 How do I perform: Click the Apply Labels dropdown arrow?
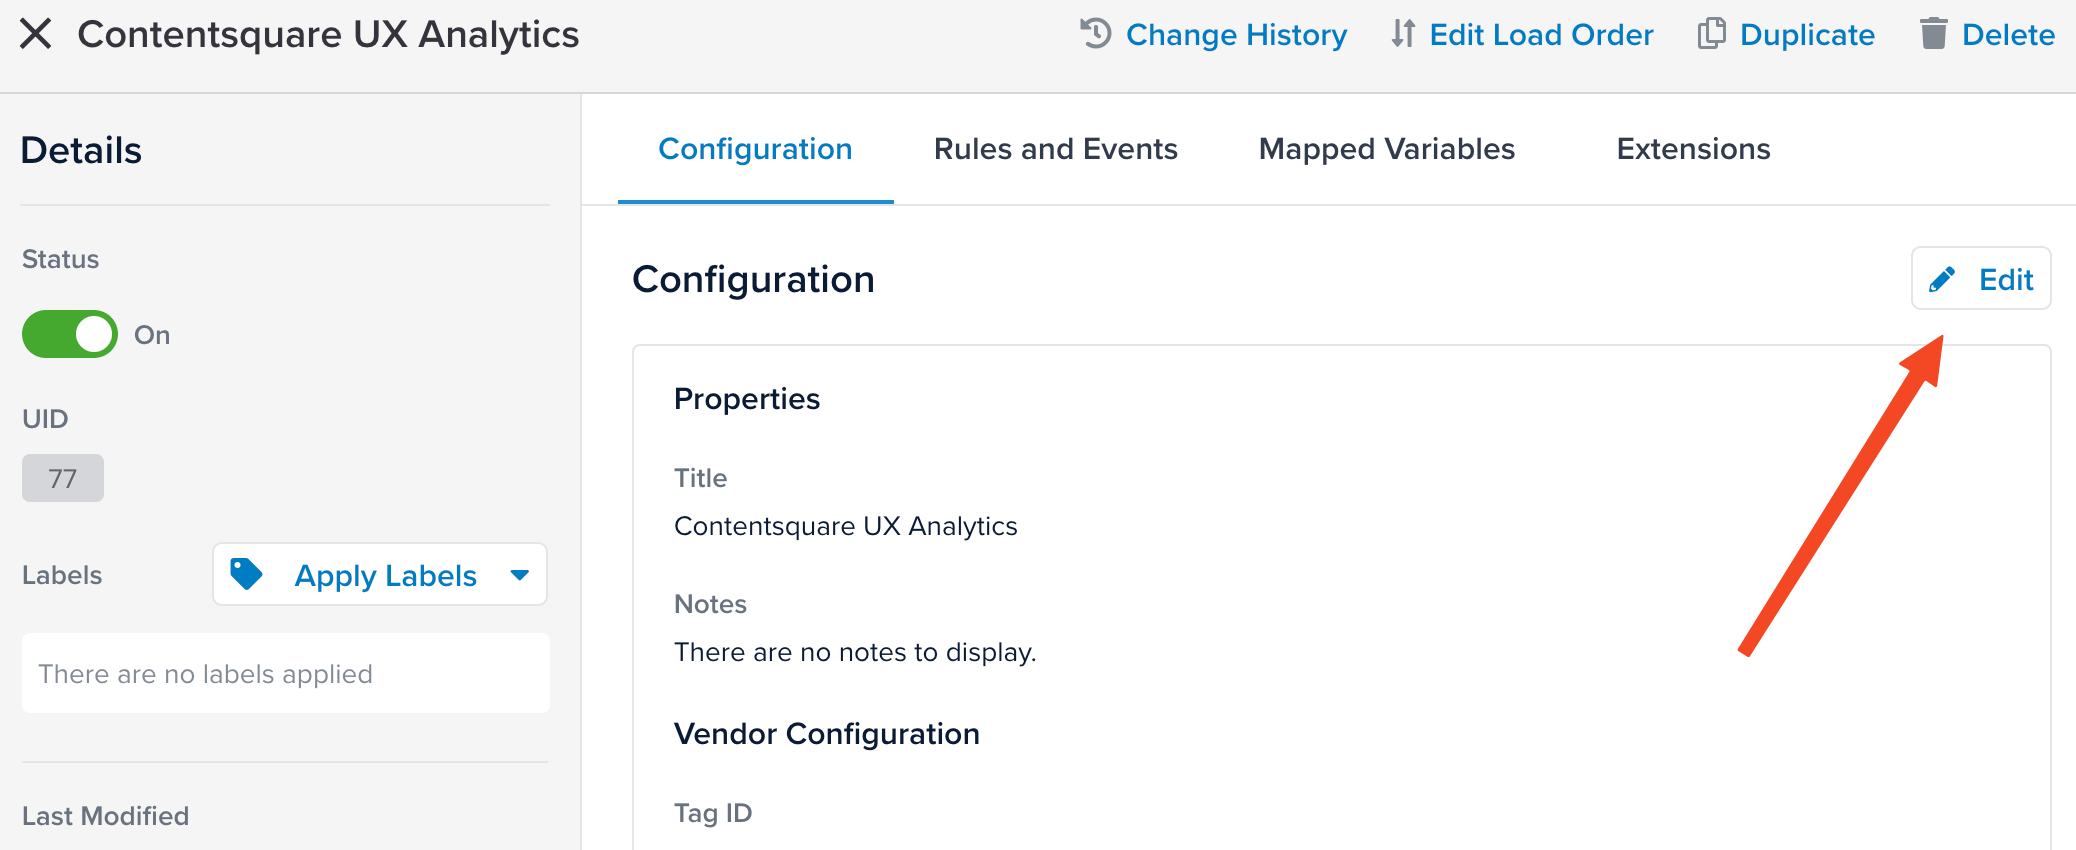point(519,575)
